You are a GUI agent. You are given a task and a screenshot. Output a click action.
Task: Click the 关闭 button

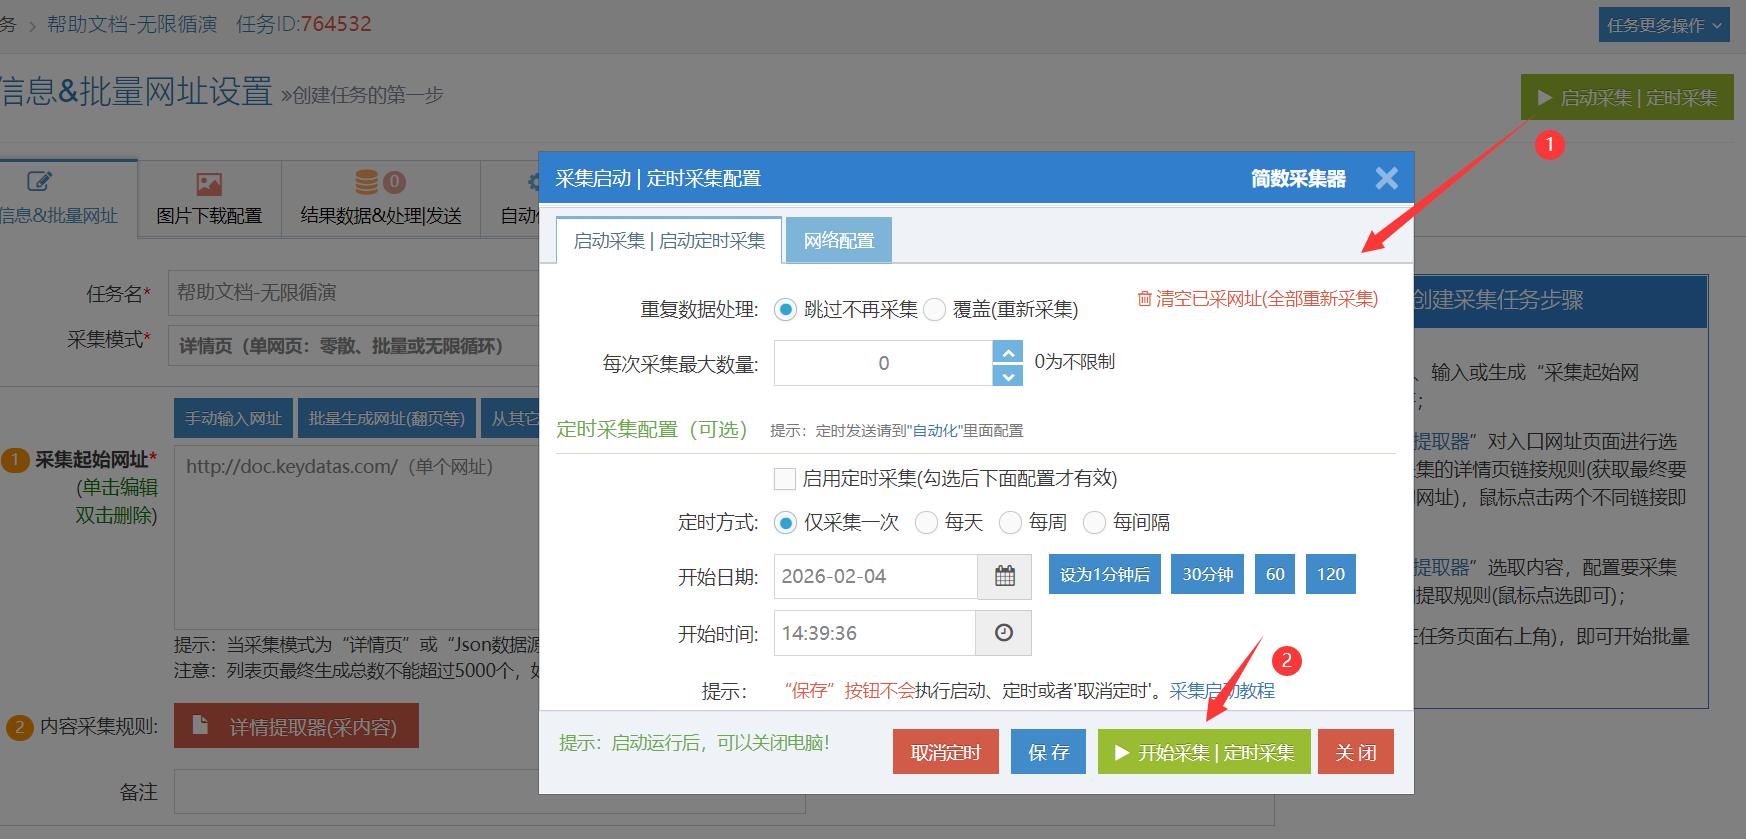(1356, 752)
